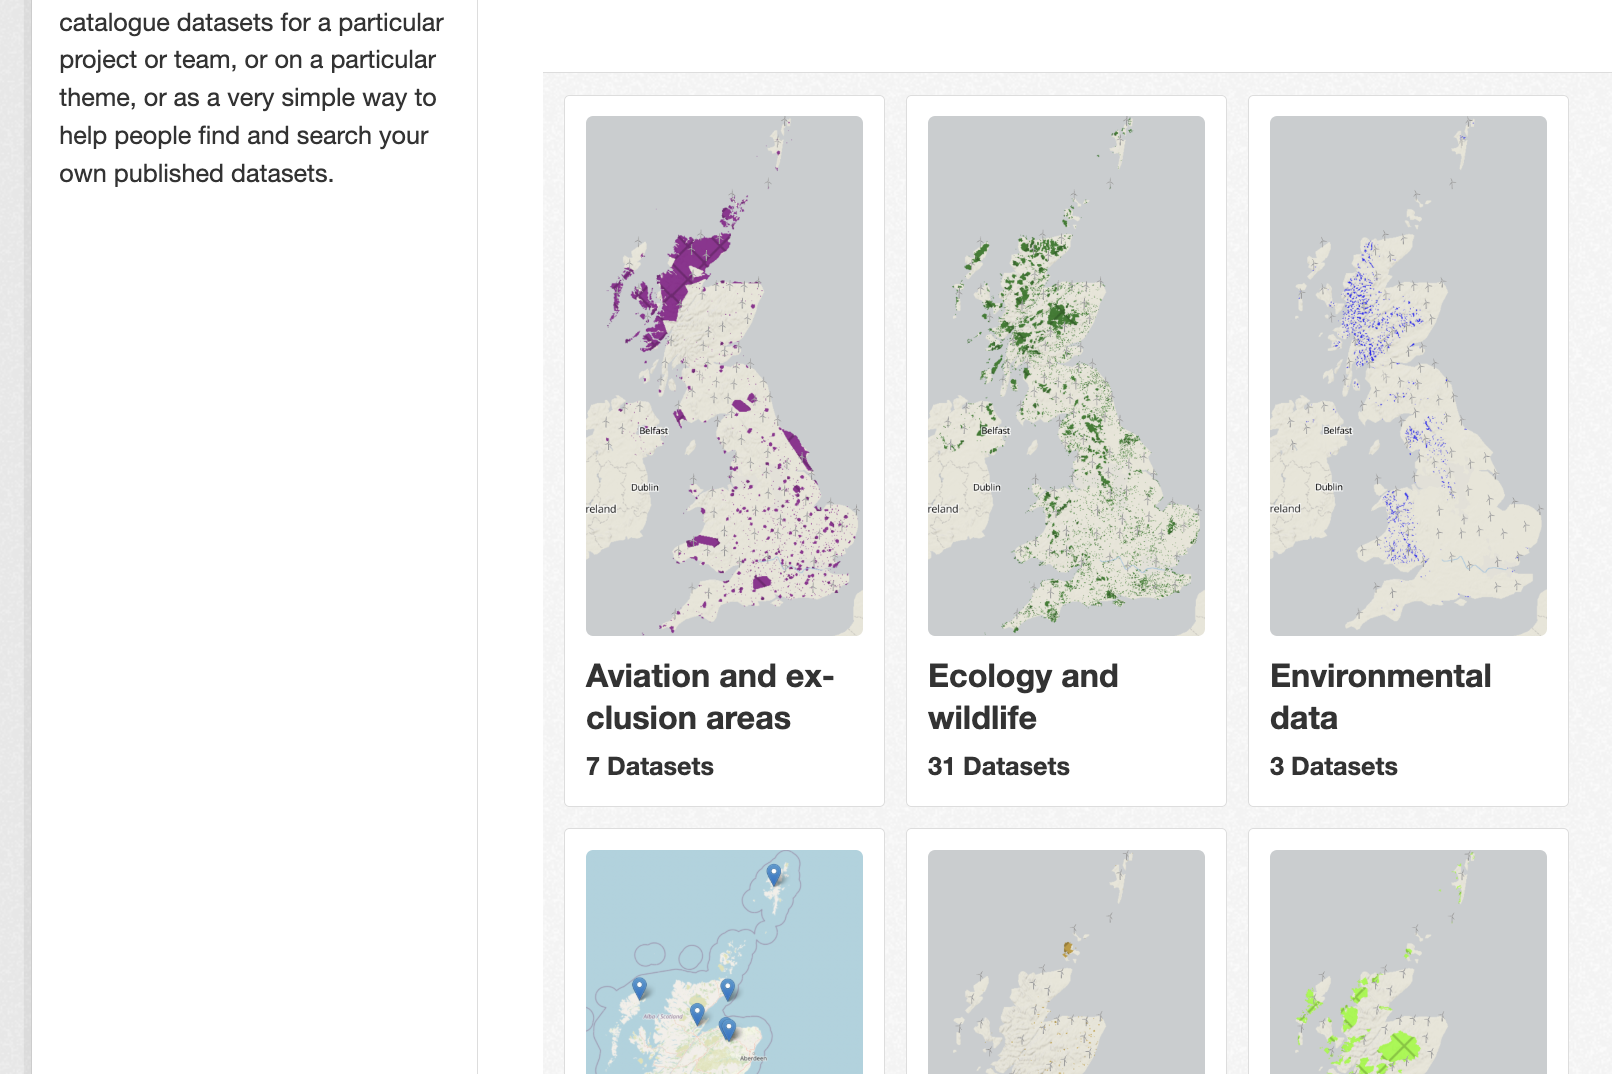Open the green Ecology and wildlife map thumbnail
Image resolution: width=1612 pixels, height=1074 pixels.
[x=1066, y=375]
